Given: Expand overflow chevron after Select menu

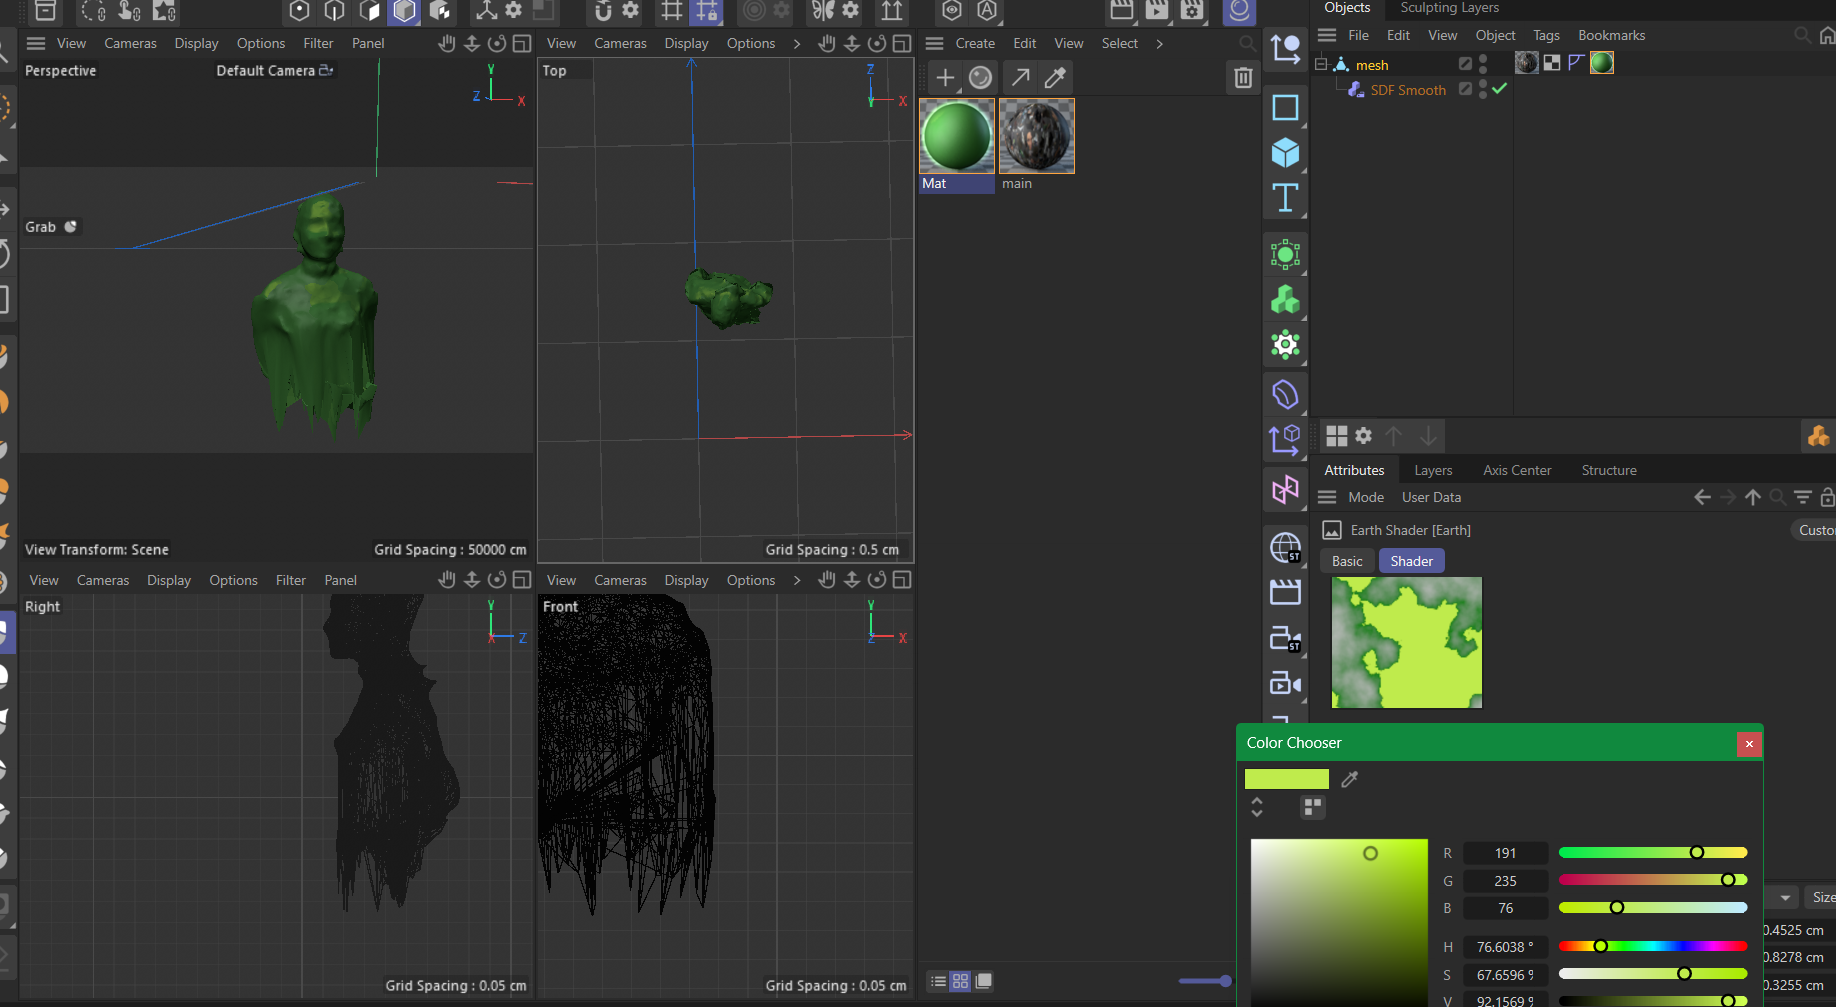Looking at the screenshot, I should 1159,44.
